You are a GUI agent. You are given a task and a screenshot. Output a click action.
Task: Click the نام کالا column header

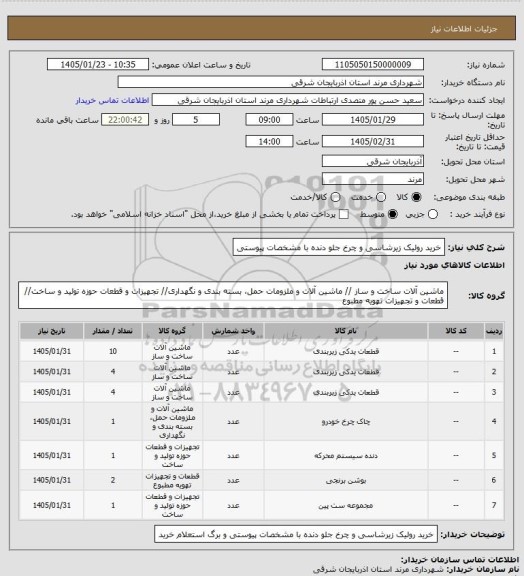pyautogui.click(x=346, y=331)
